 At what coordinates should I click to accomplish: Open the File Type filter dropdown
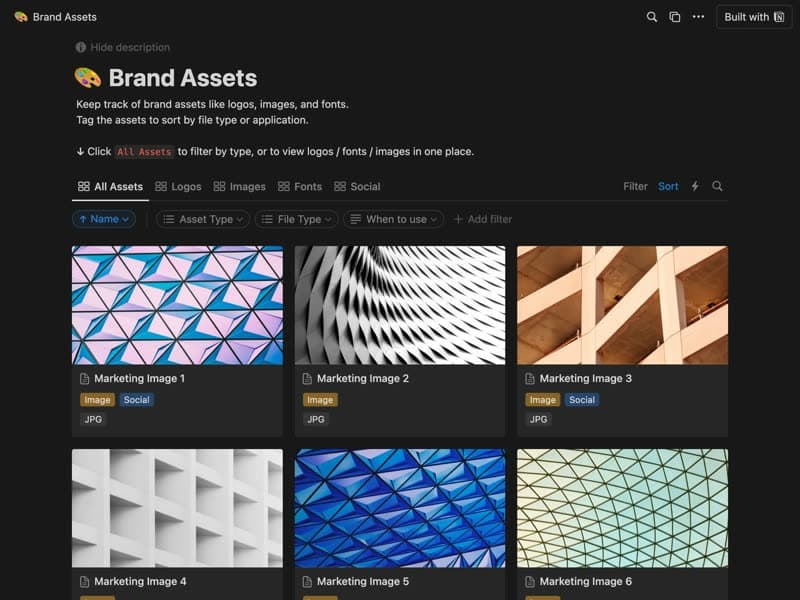296,219
